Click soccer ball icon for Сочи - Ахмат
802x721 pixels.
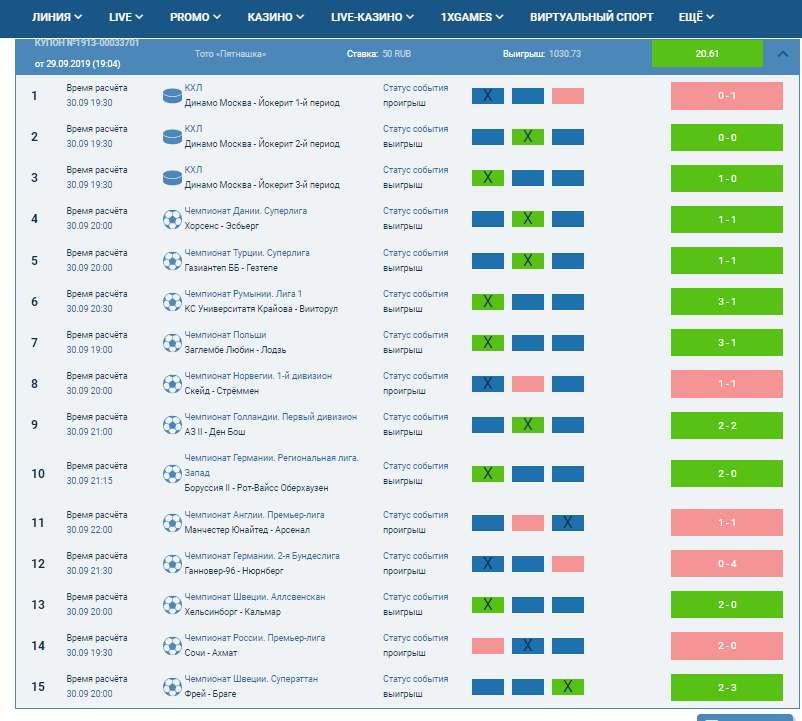[x=170, y=645]
